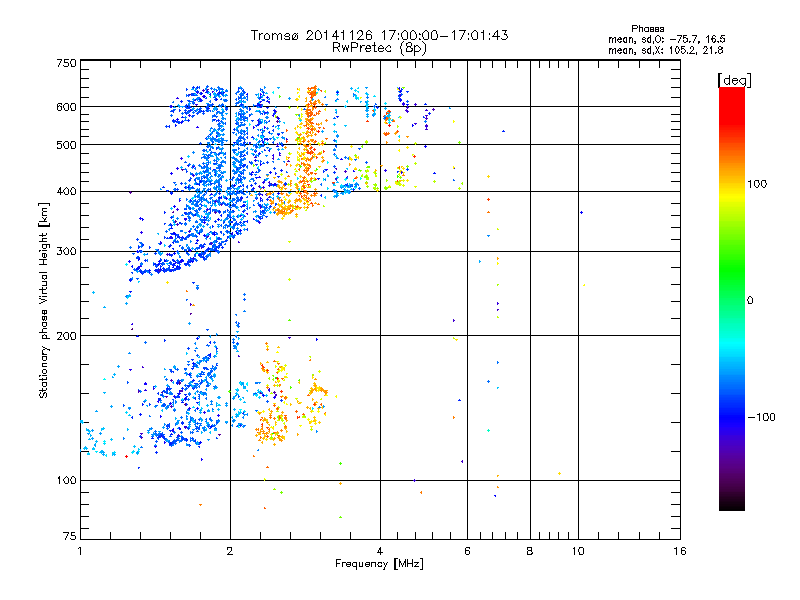Click the colorbar tick label '100'

[x=757, y=184]
